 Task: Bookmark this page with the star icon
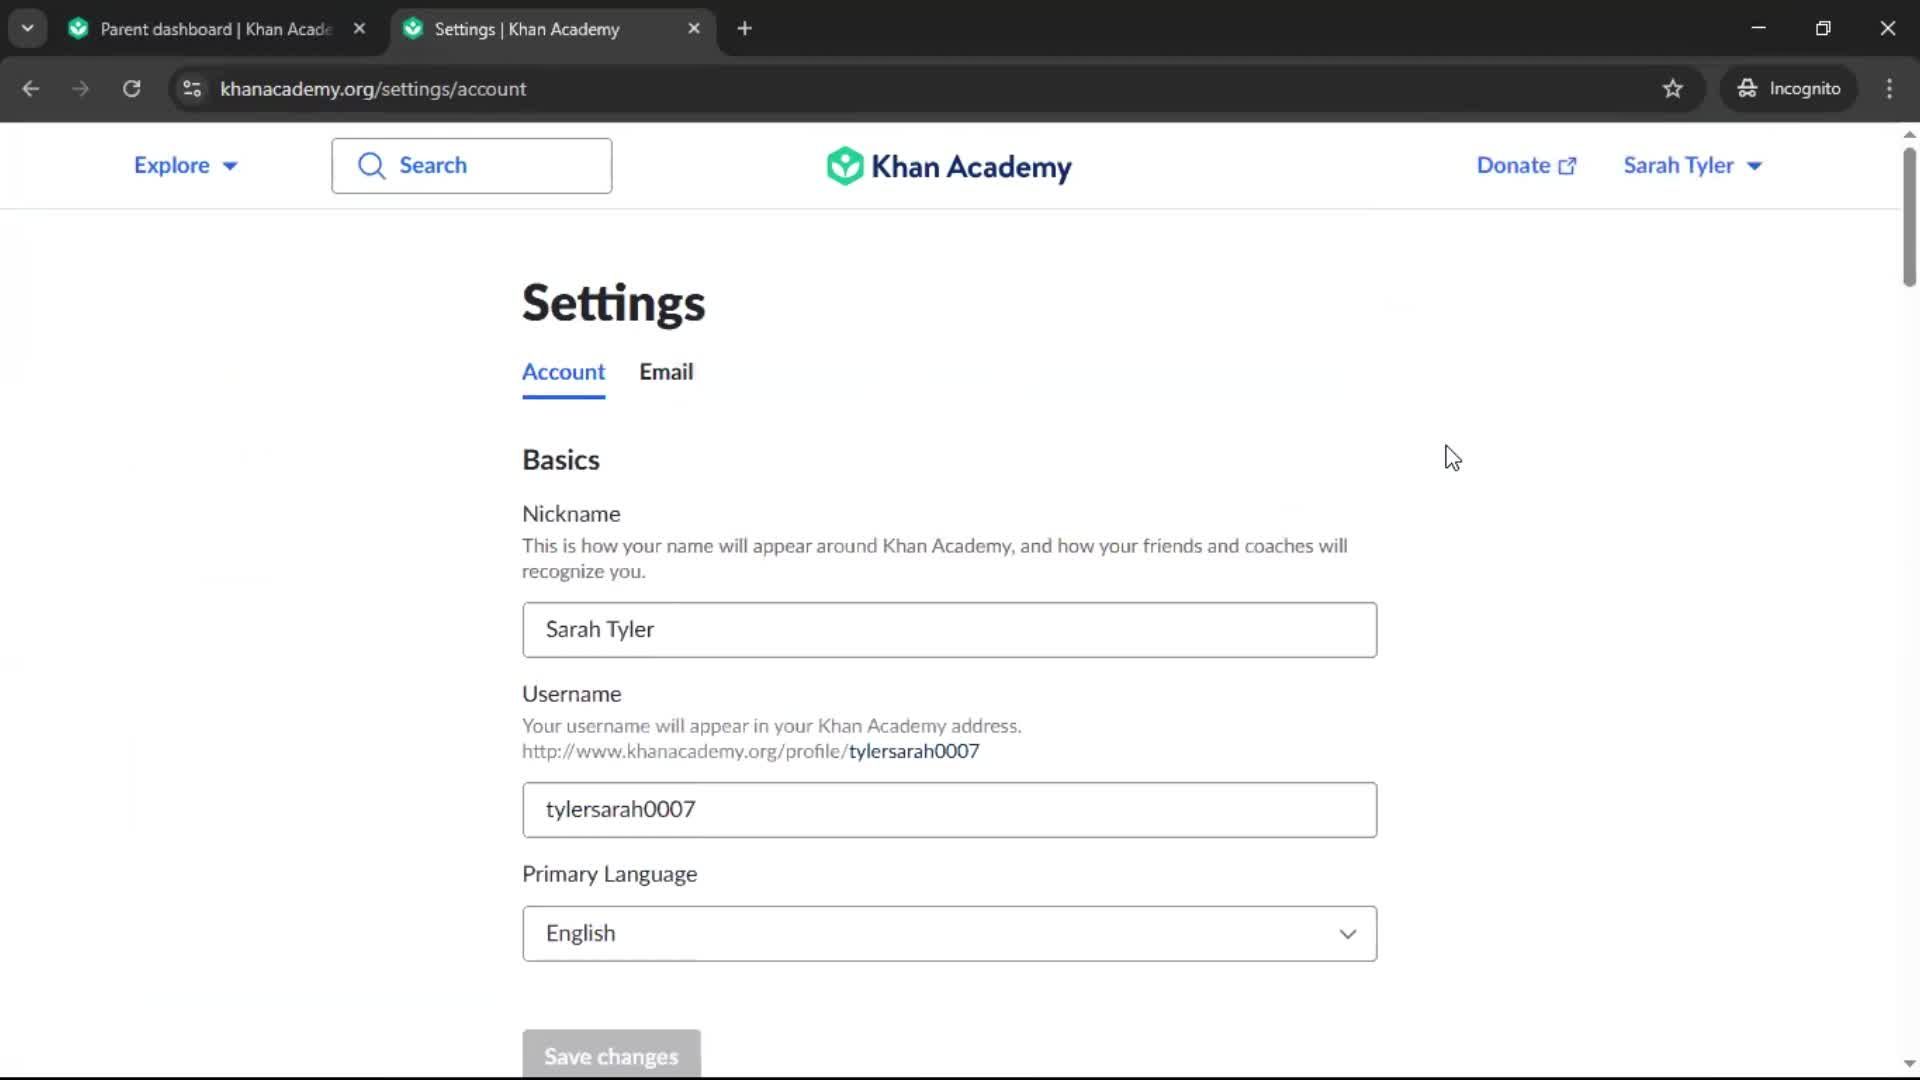[x=1672, y=88]
